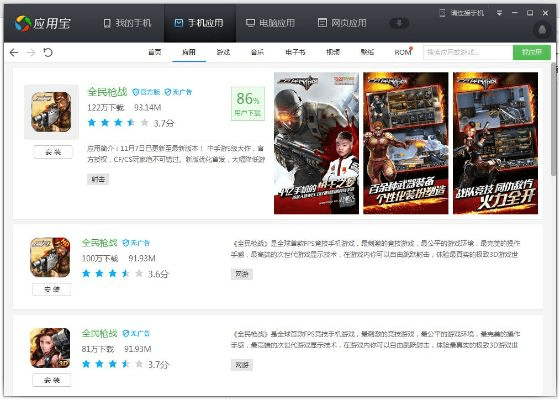Click the 3.6分 star rating
The width and height of the screenshot is (560, 400).
[x=125, y=274]
